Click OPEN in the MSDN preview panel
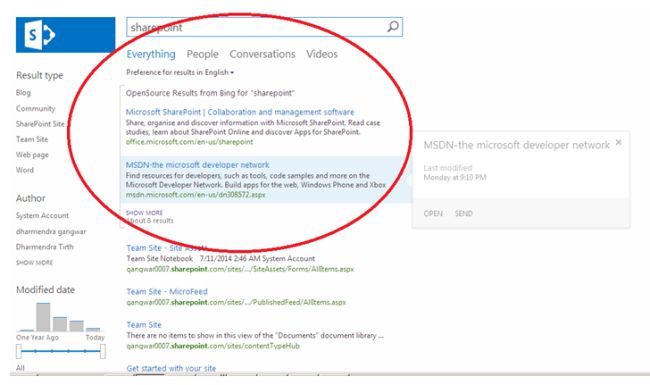Viewport: 650px width, 385px height. [x=433, y=213]
